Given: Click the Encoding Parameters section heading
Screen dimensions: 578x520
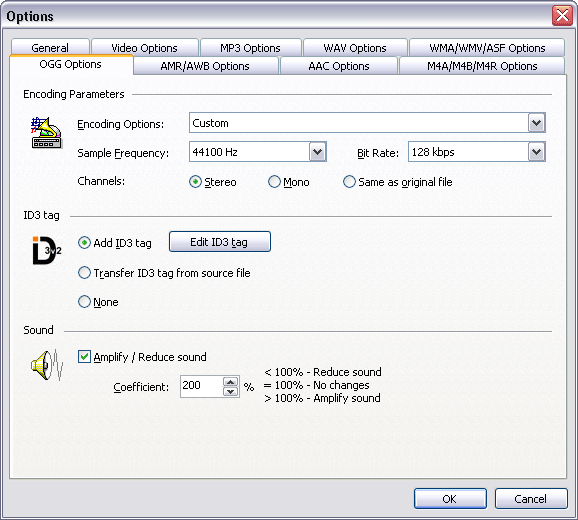Looking at the screenshot, I should coord(74,94).
